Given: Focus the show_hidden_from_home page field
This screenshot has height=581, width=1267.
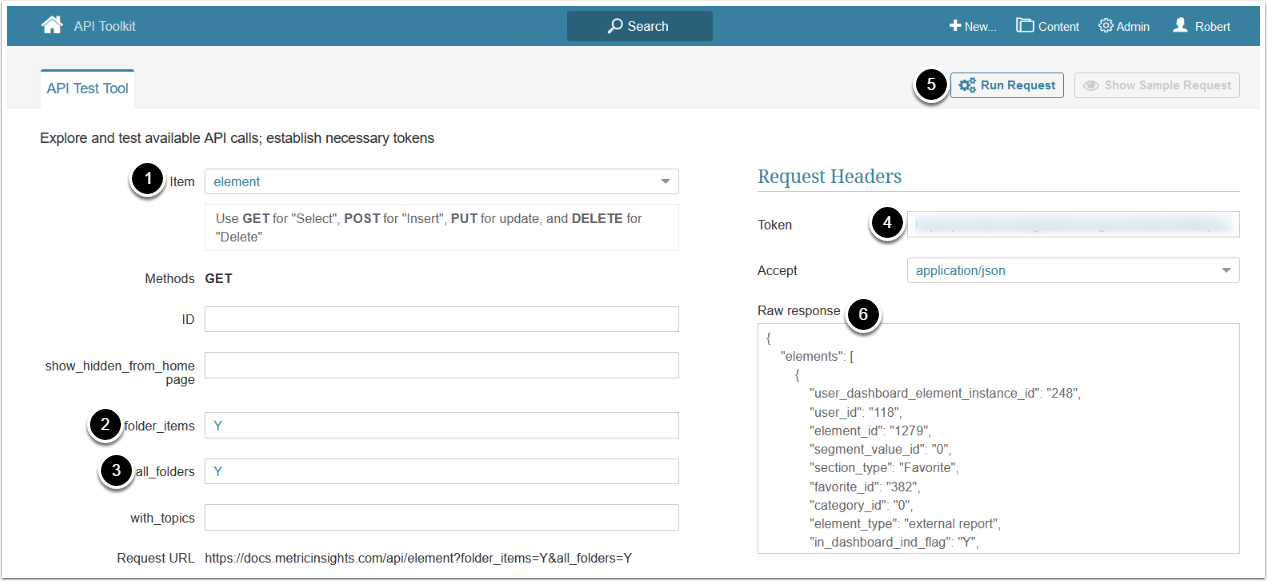Looking at the screenshot, I should (441, 365).
